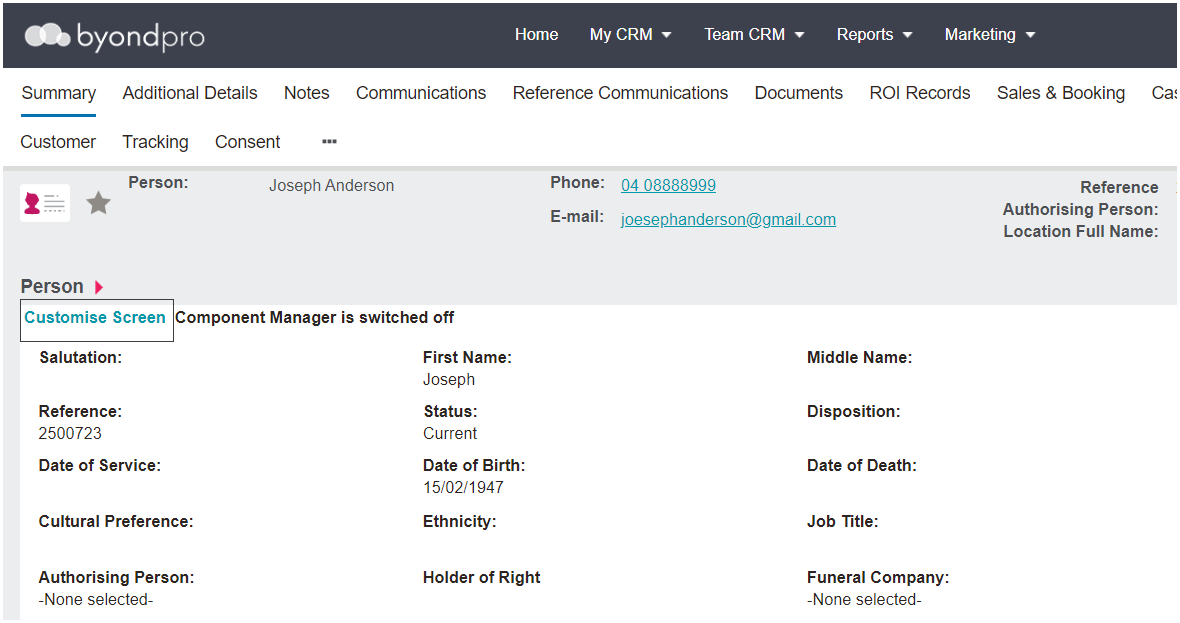Mark record as favourite with star icon
The image size is (1180, 623).
point(99,203)
